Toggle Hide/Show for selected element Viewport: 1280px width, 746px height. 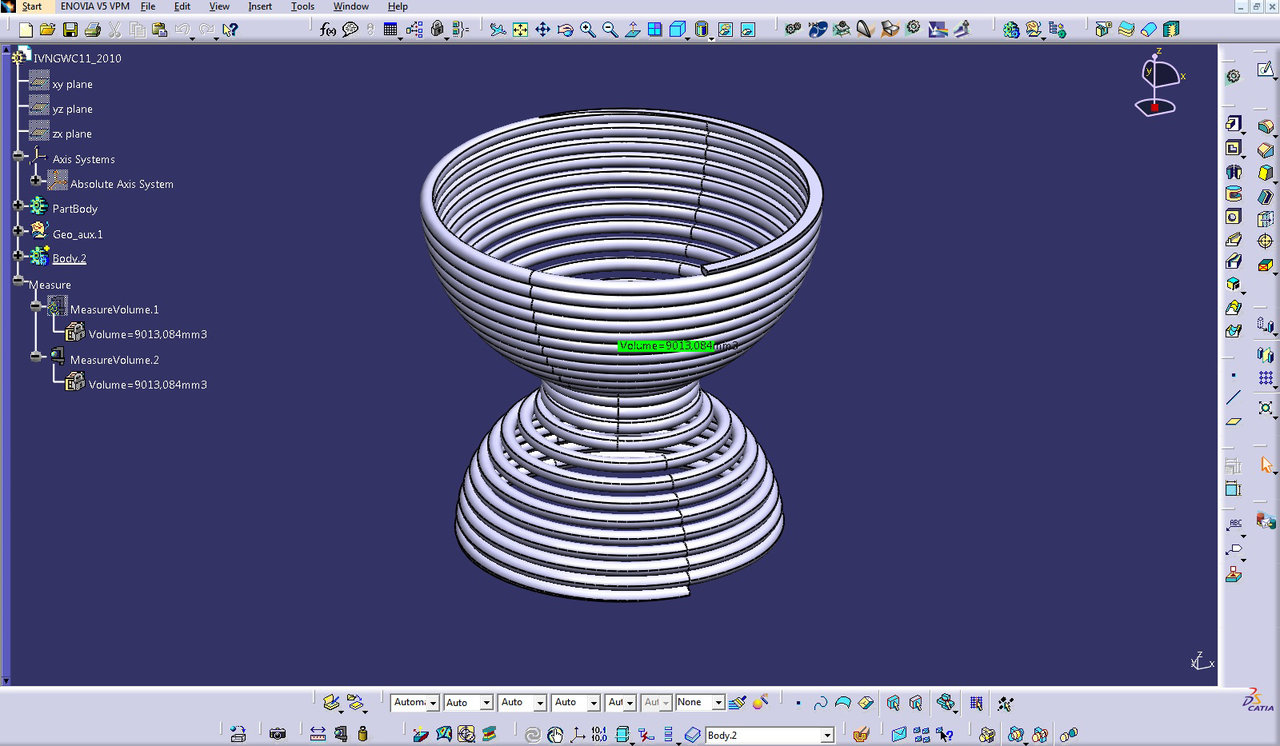(724, 30)
